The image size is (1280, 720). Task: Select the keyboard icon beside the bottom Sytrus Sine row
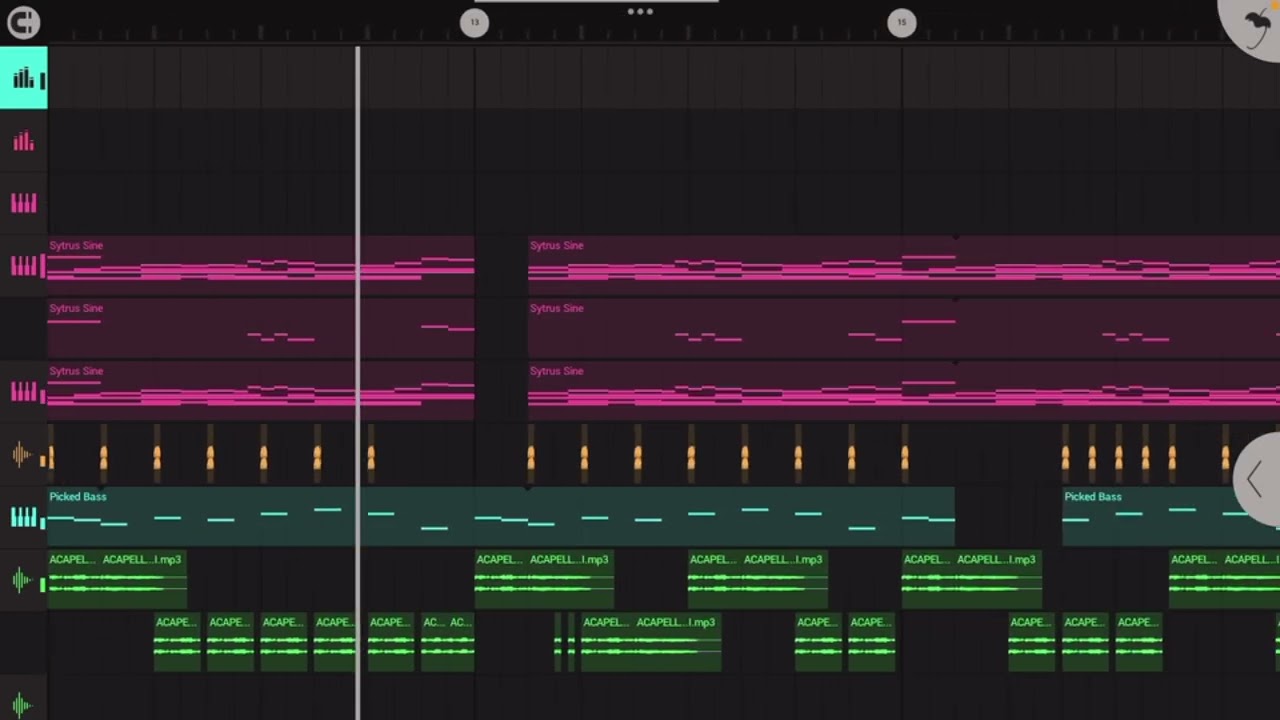[x=23, y=392]
